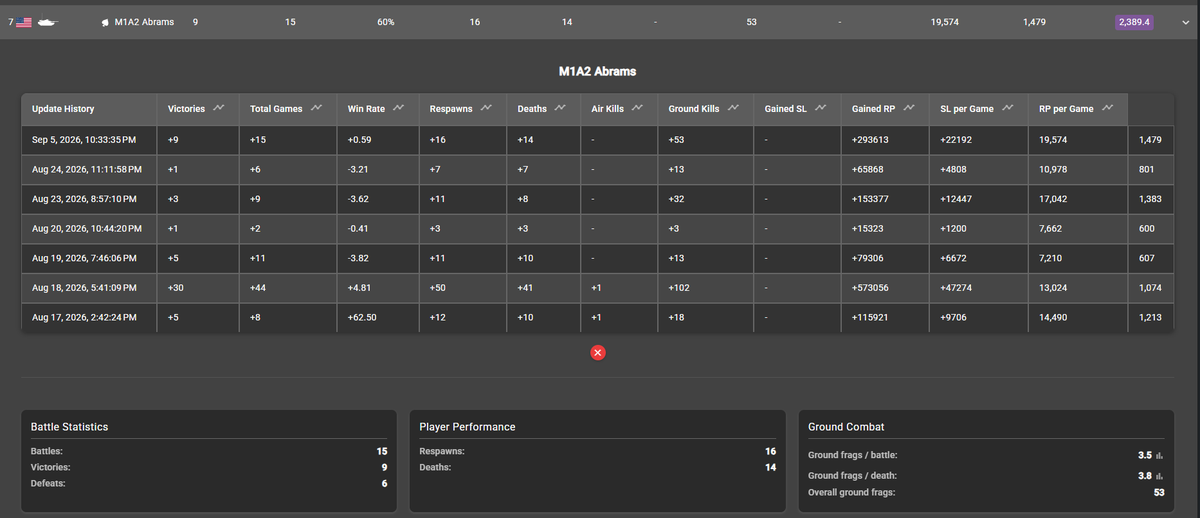Select the Aug 17, 2026, 2:42:24 PM update row
Viewport: 1200px width, 518px height.
pos(597,318)
